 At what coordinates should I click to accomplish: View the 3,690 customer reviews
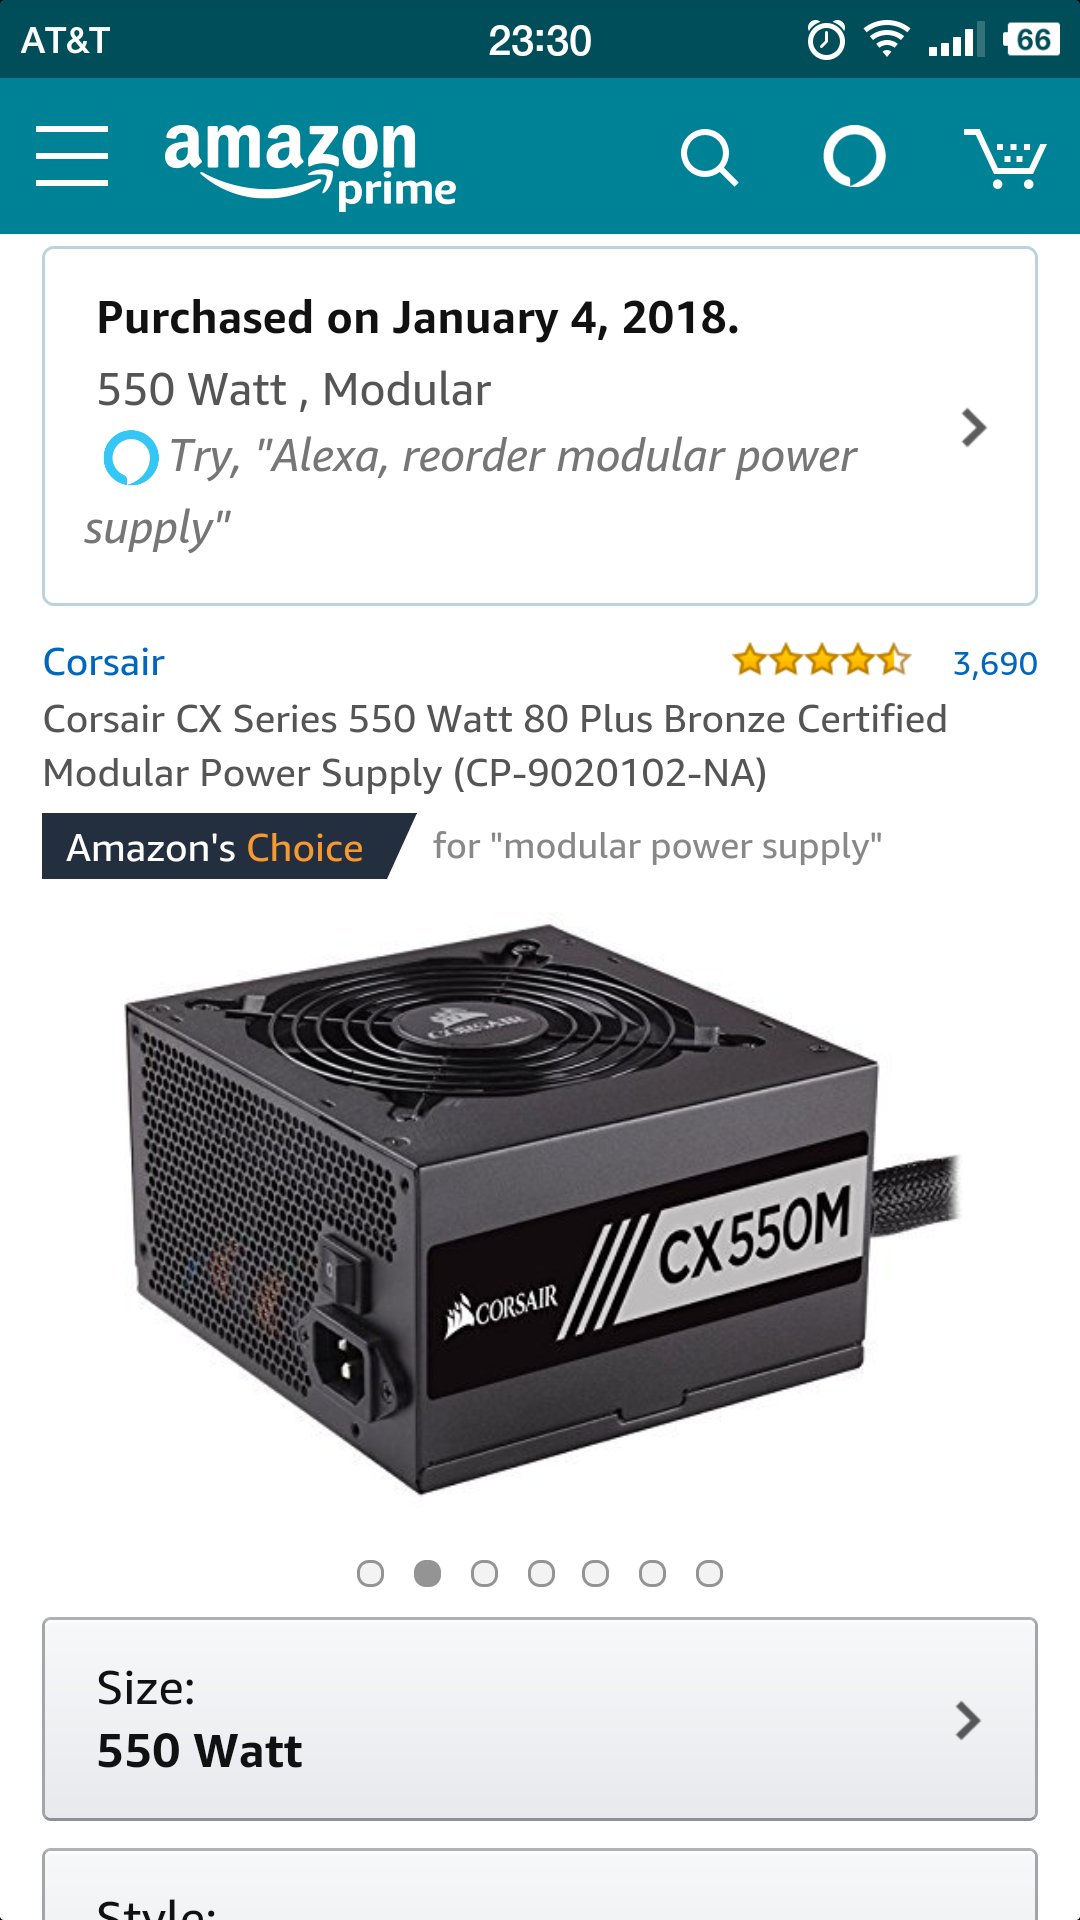point(995,663)
